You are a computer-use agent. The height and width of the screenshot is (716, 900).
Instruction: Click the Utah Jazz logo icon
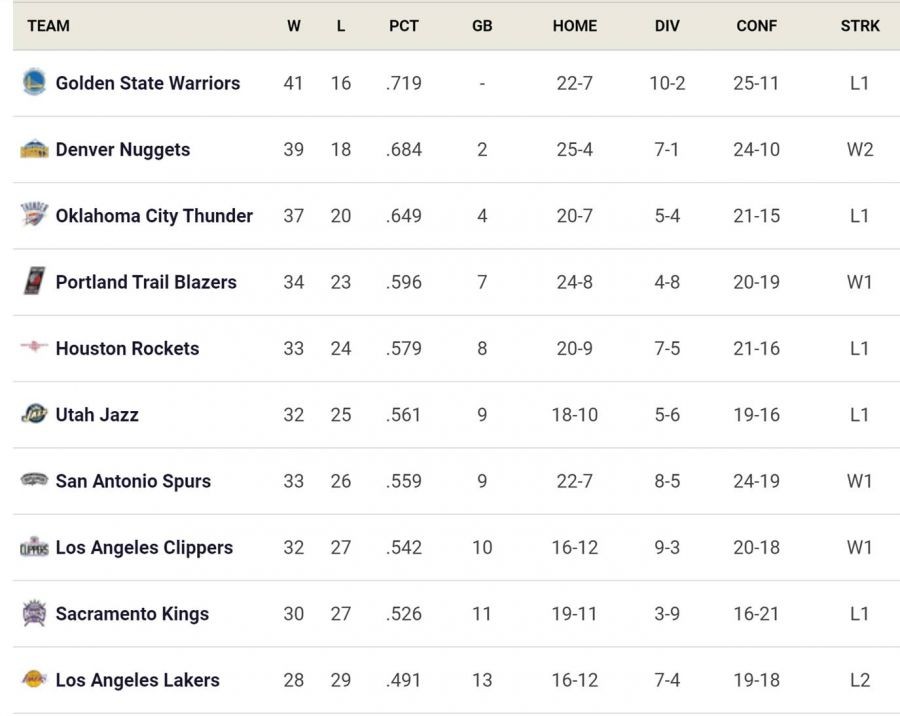coord(34,414)
